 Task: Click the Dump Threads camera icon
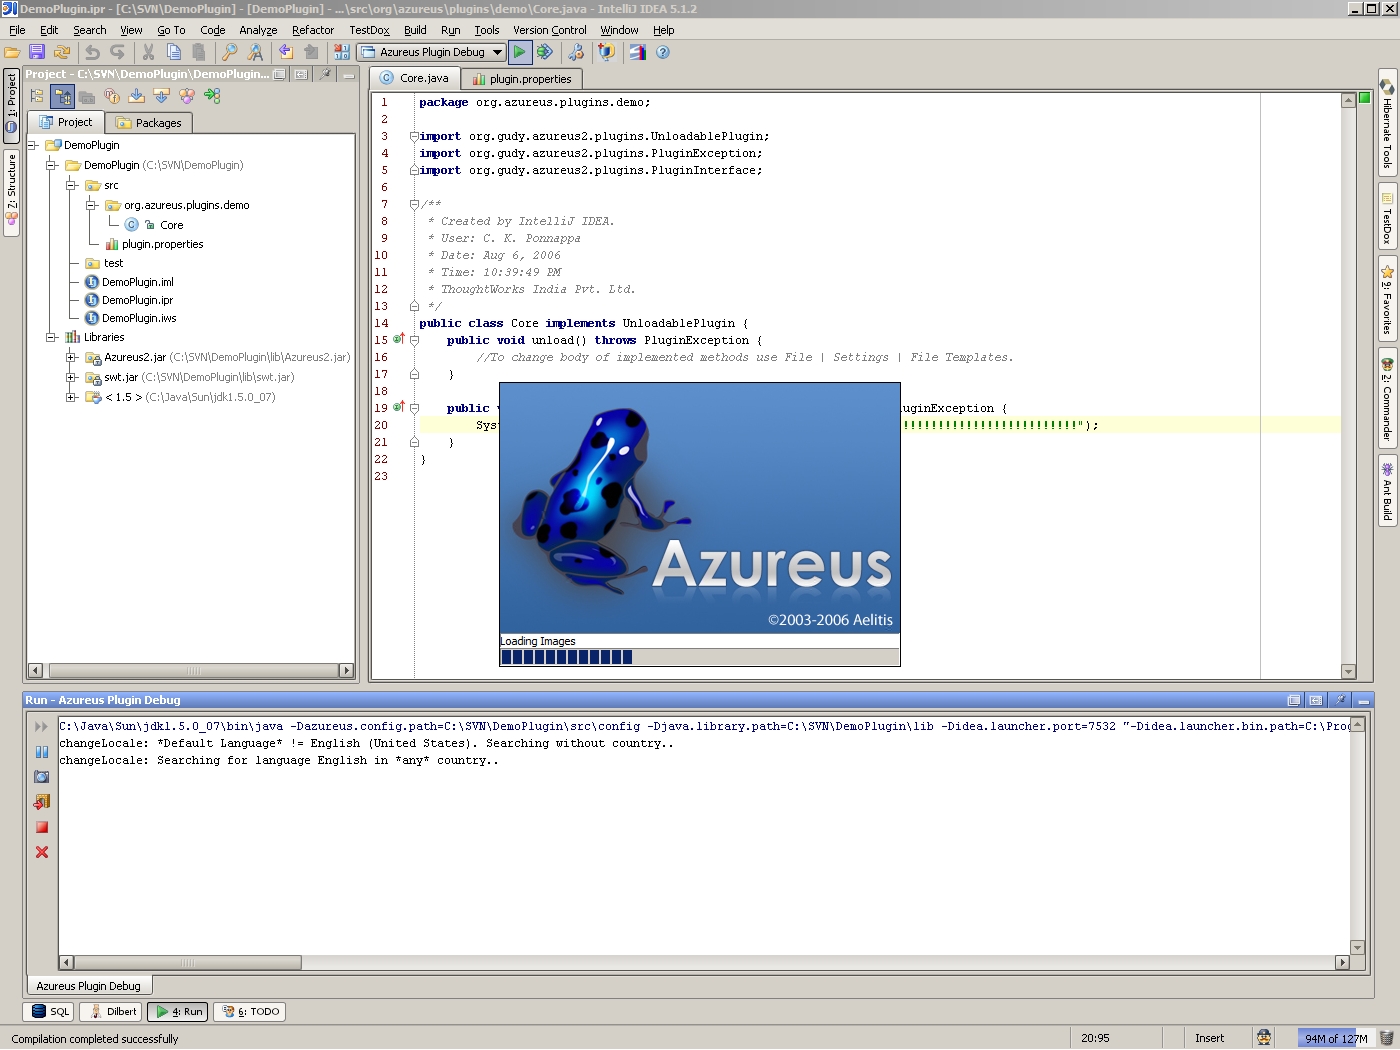[x=42, y=777]
